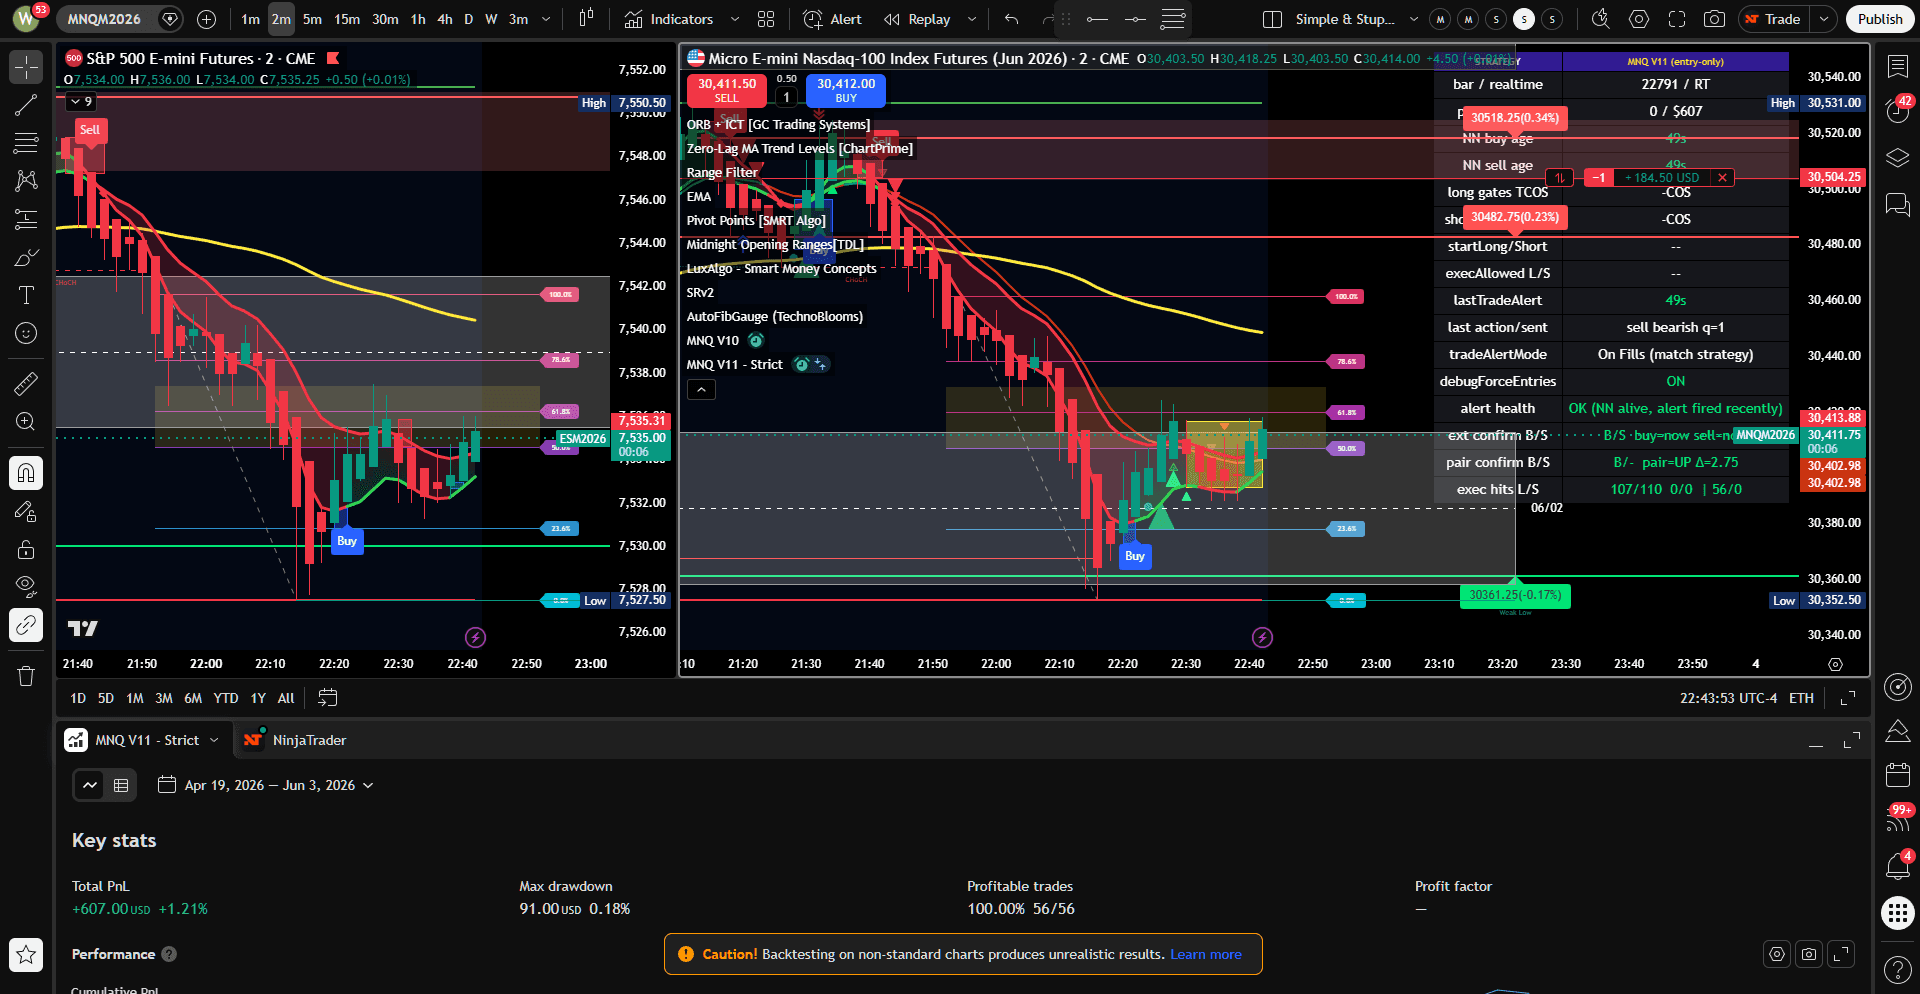Switch to the 1h timeframe
The width and height of the screenshot is (1920, 994).
(418, 19)
